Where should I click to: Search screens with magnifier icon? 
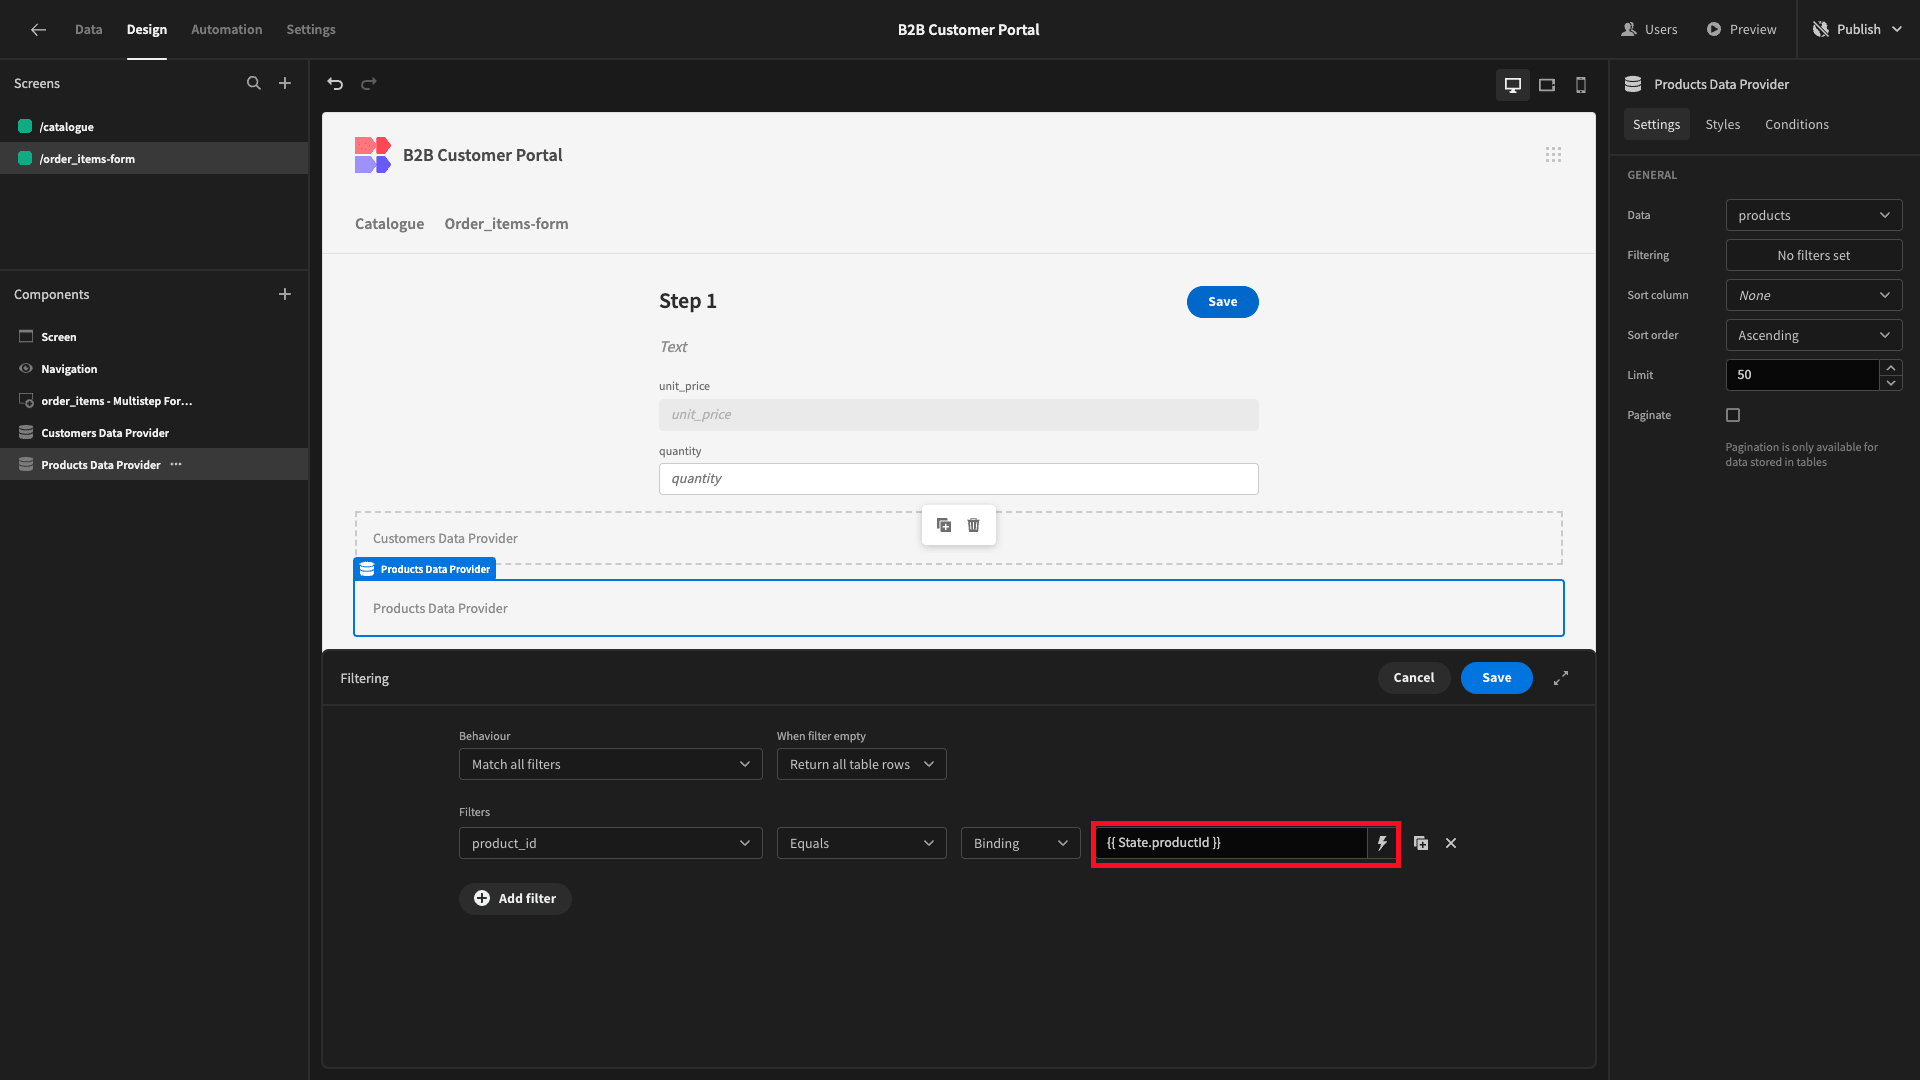[254, 84]
